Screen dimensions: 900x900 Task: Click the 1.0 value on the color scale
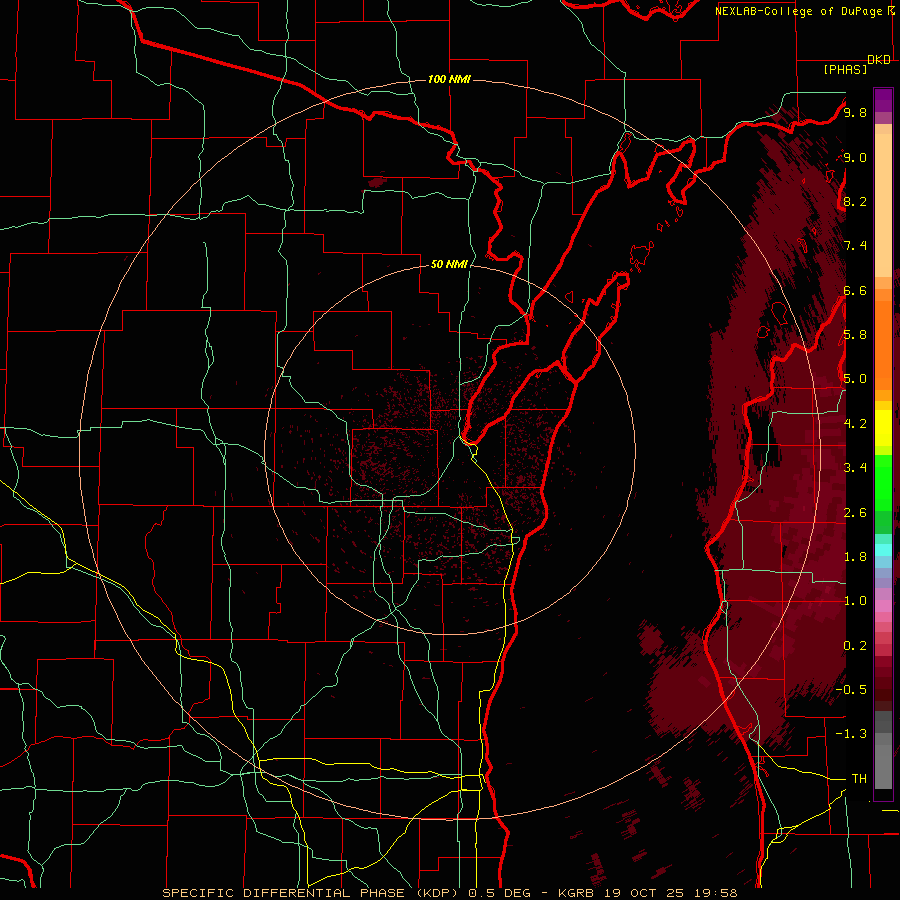coord(855,601)
